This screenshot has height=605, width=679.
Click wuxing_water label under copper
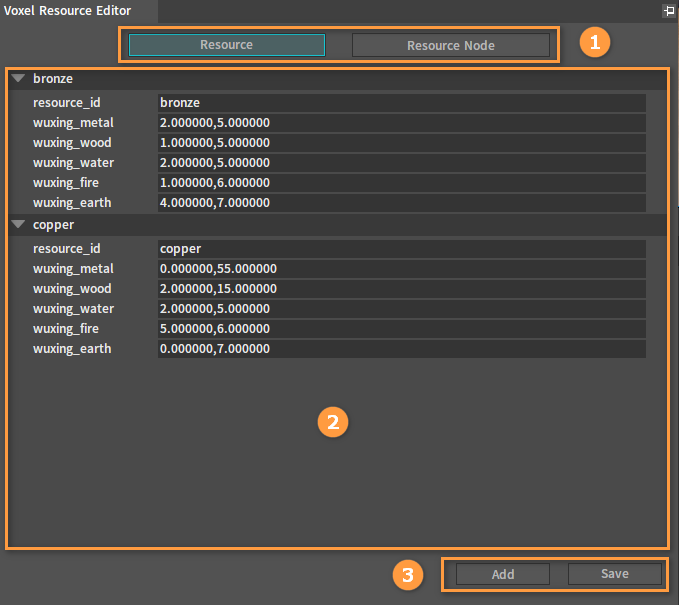coord(73,309)
